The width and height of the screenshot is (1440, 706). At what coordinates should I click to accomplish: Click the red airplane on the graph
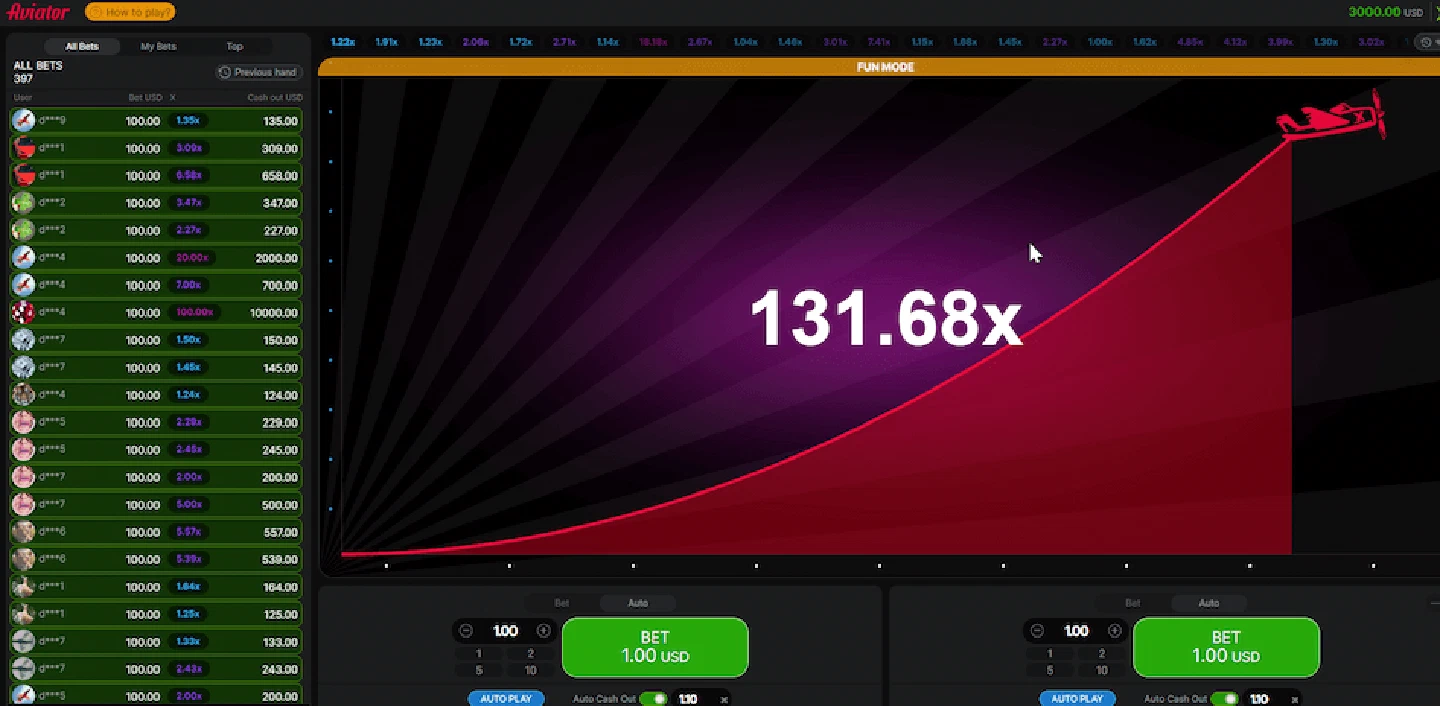(x=1332, y=117)
